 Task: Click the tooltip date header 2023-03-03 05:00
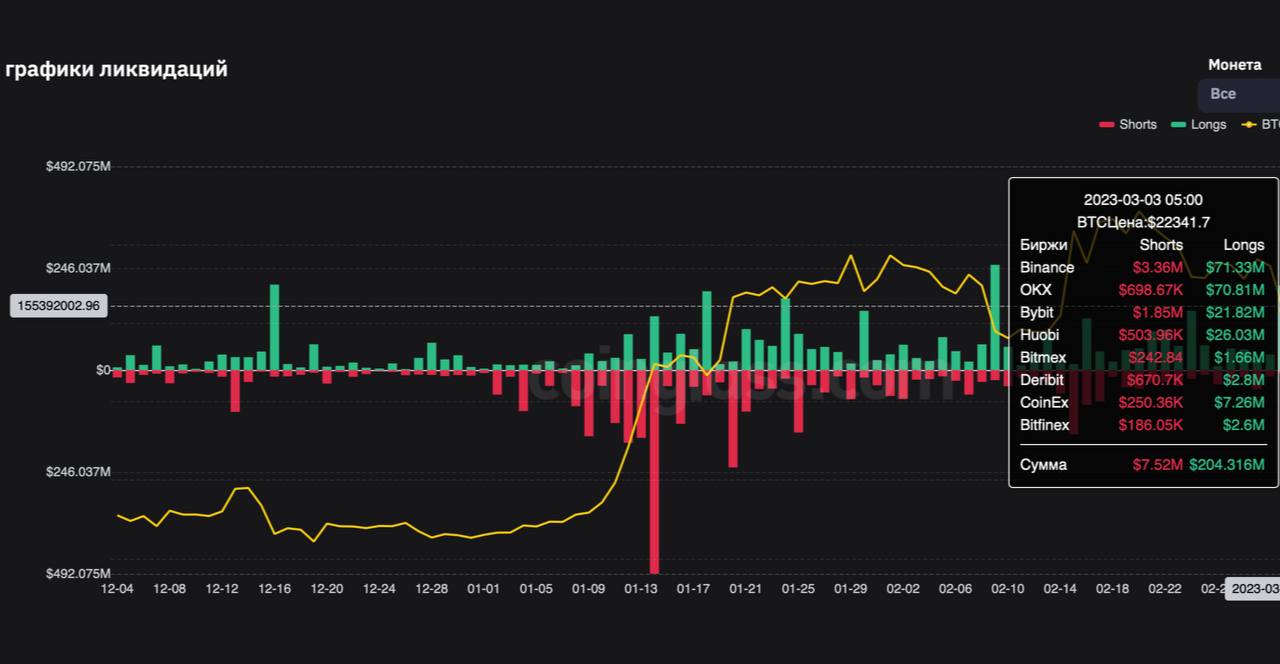tap(1143, 200)
